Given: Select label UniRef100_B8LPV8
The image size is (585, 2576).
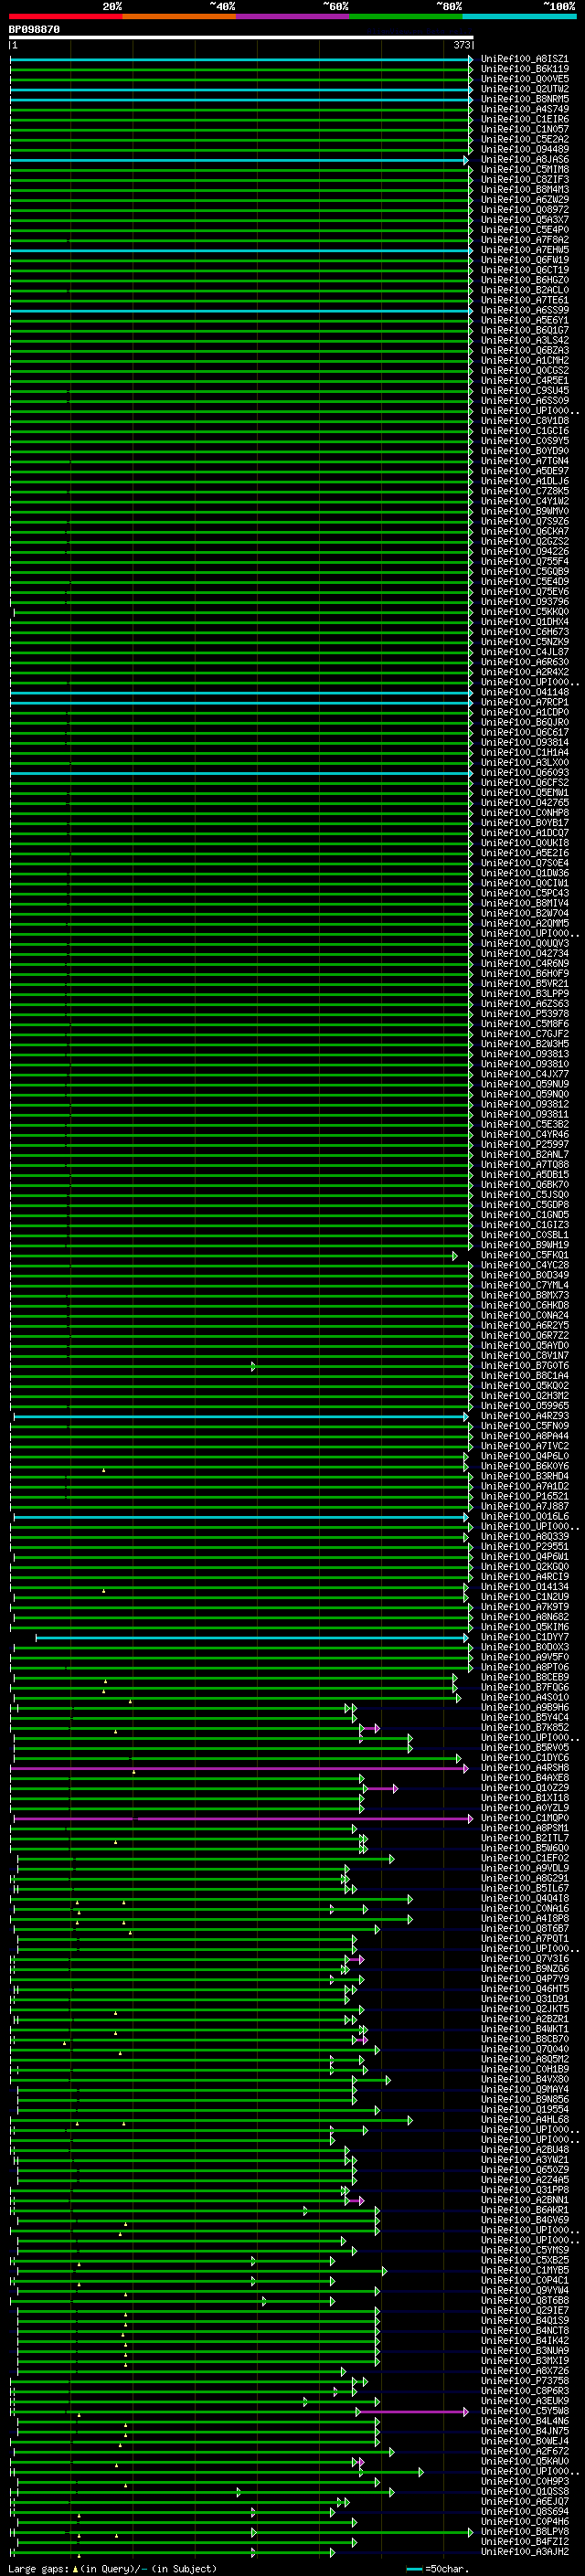Looking at the screenshot, I should point(525,2533).
